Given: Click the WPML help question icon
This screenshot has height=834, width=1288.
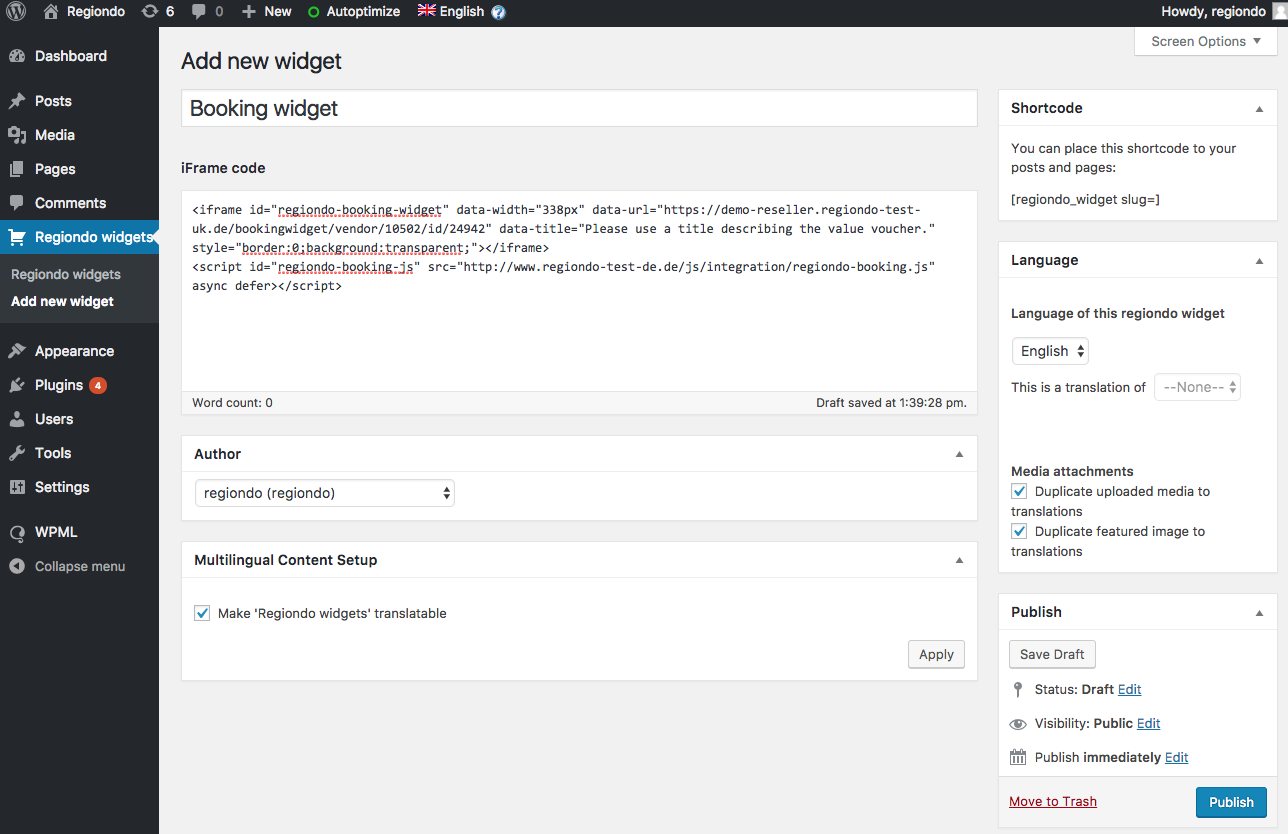Looking at the screenshot, I should coord(499,12).
